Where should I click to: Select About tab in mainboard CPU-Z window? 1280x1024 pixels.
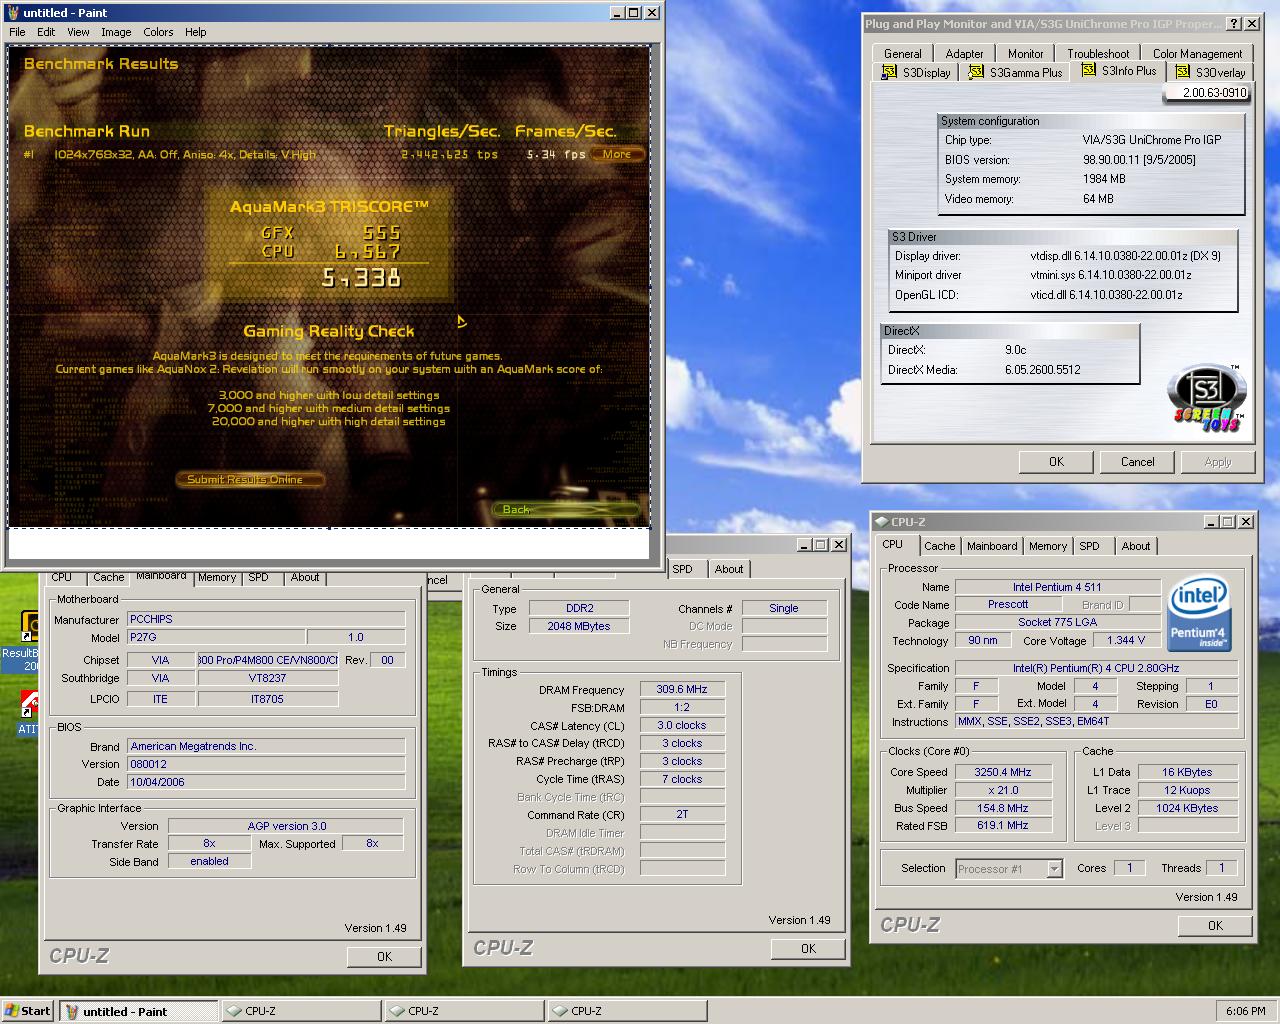click(305, 577)
